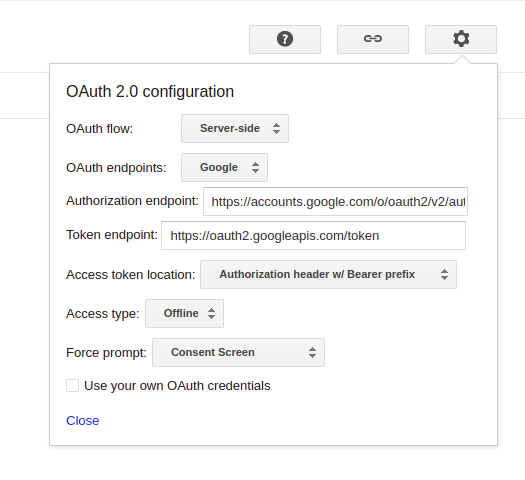525x480 pixels.
Task: Click the Access token location arrows
Action: click(444, 274)
